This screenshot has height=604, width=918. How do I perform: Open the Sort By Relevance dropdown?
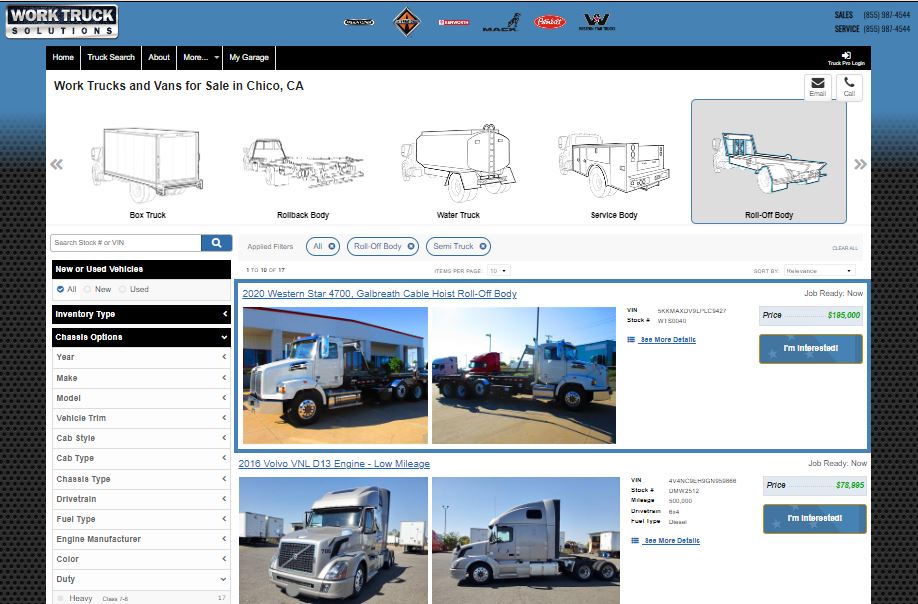[x=819, y=271]
